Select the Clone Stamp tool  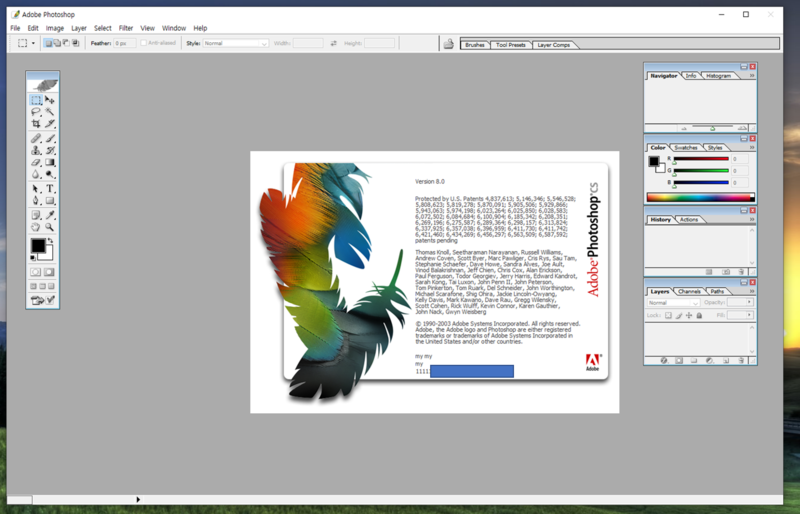tap(36, 150)
